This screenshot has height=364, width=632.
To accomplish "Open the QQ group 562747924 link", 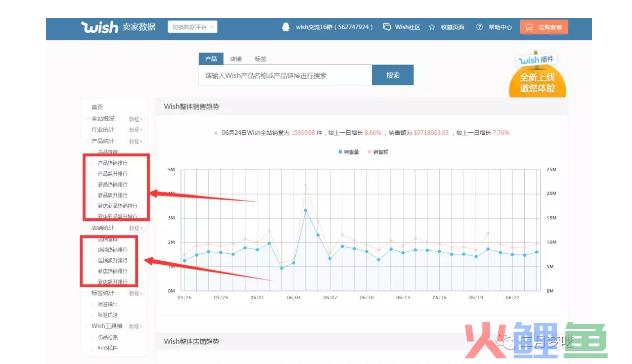I will coord(334,27).
